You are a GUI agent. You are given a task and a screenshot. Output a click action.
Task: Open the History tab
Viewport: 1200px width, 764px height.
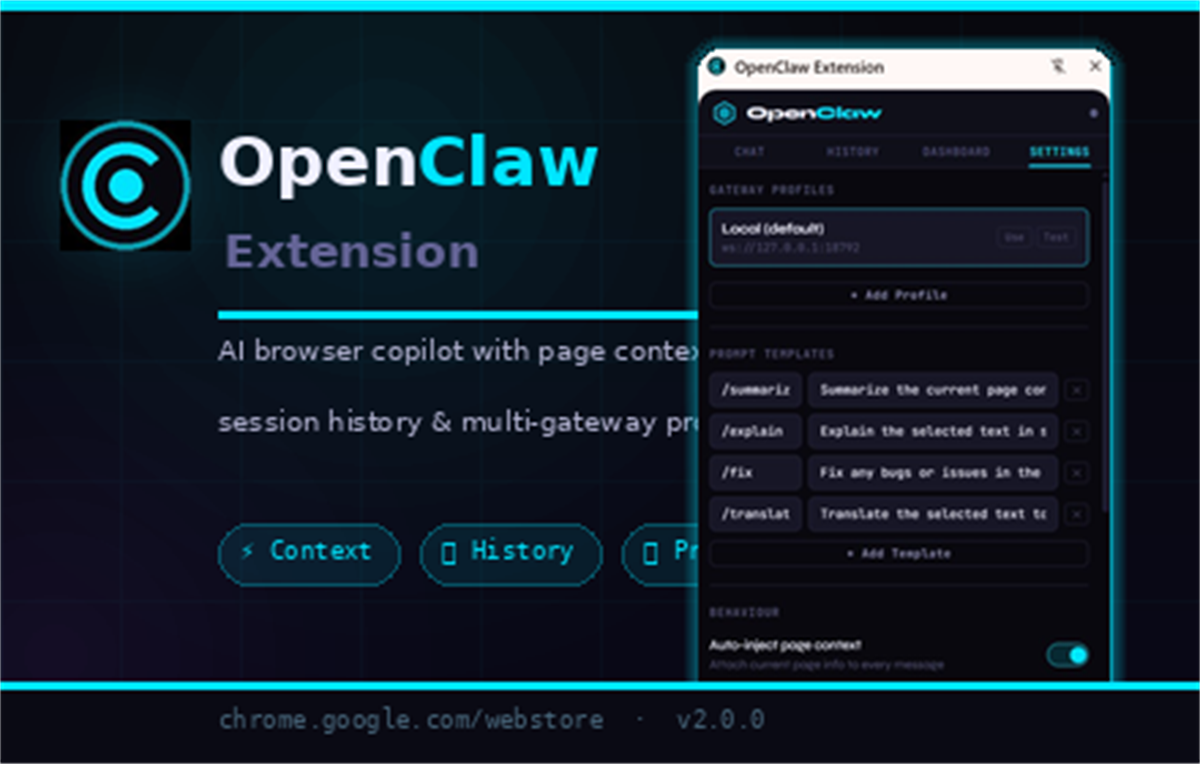[853, 152]
